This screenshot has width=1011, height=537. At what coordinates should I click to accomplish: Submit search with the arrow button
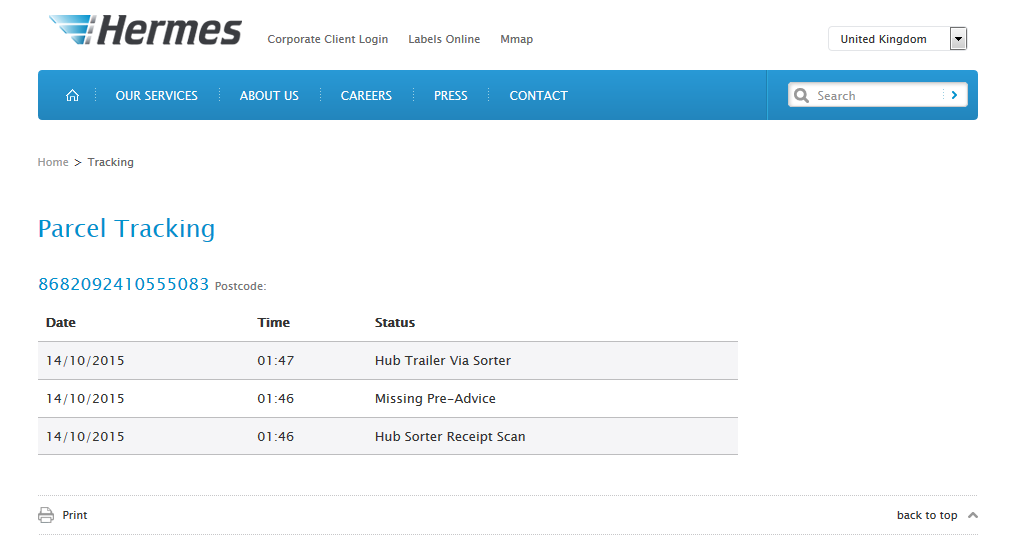pos(954,95)
